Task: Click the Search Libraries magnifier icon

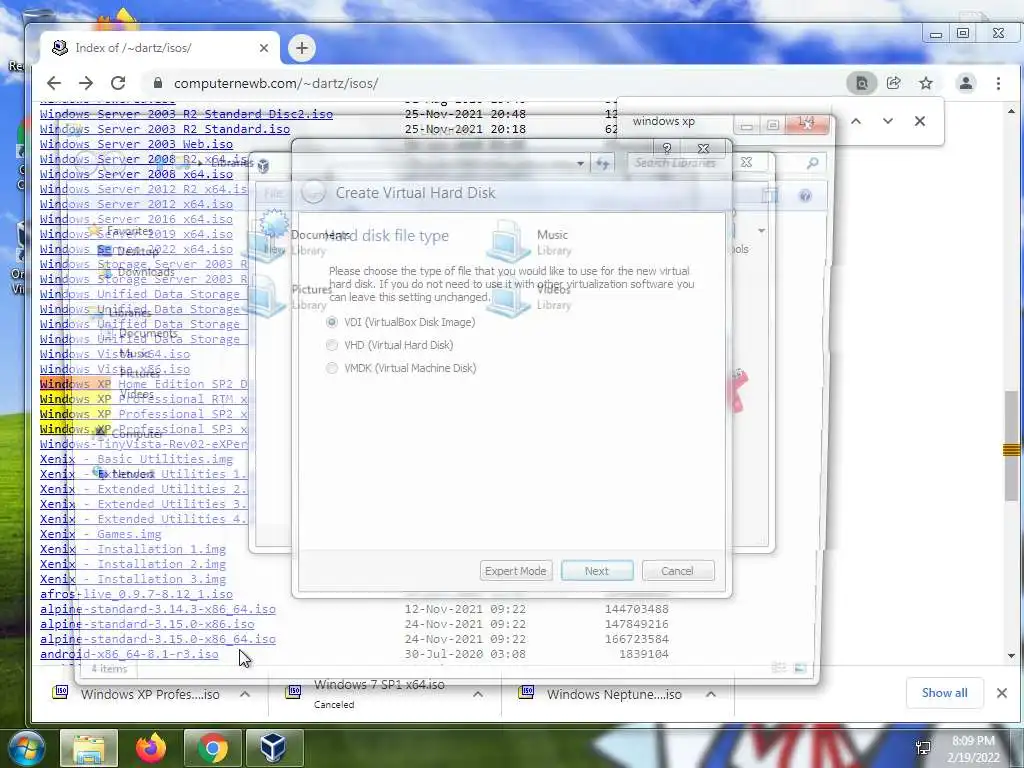Action: tap(812, 163)
